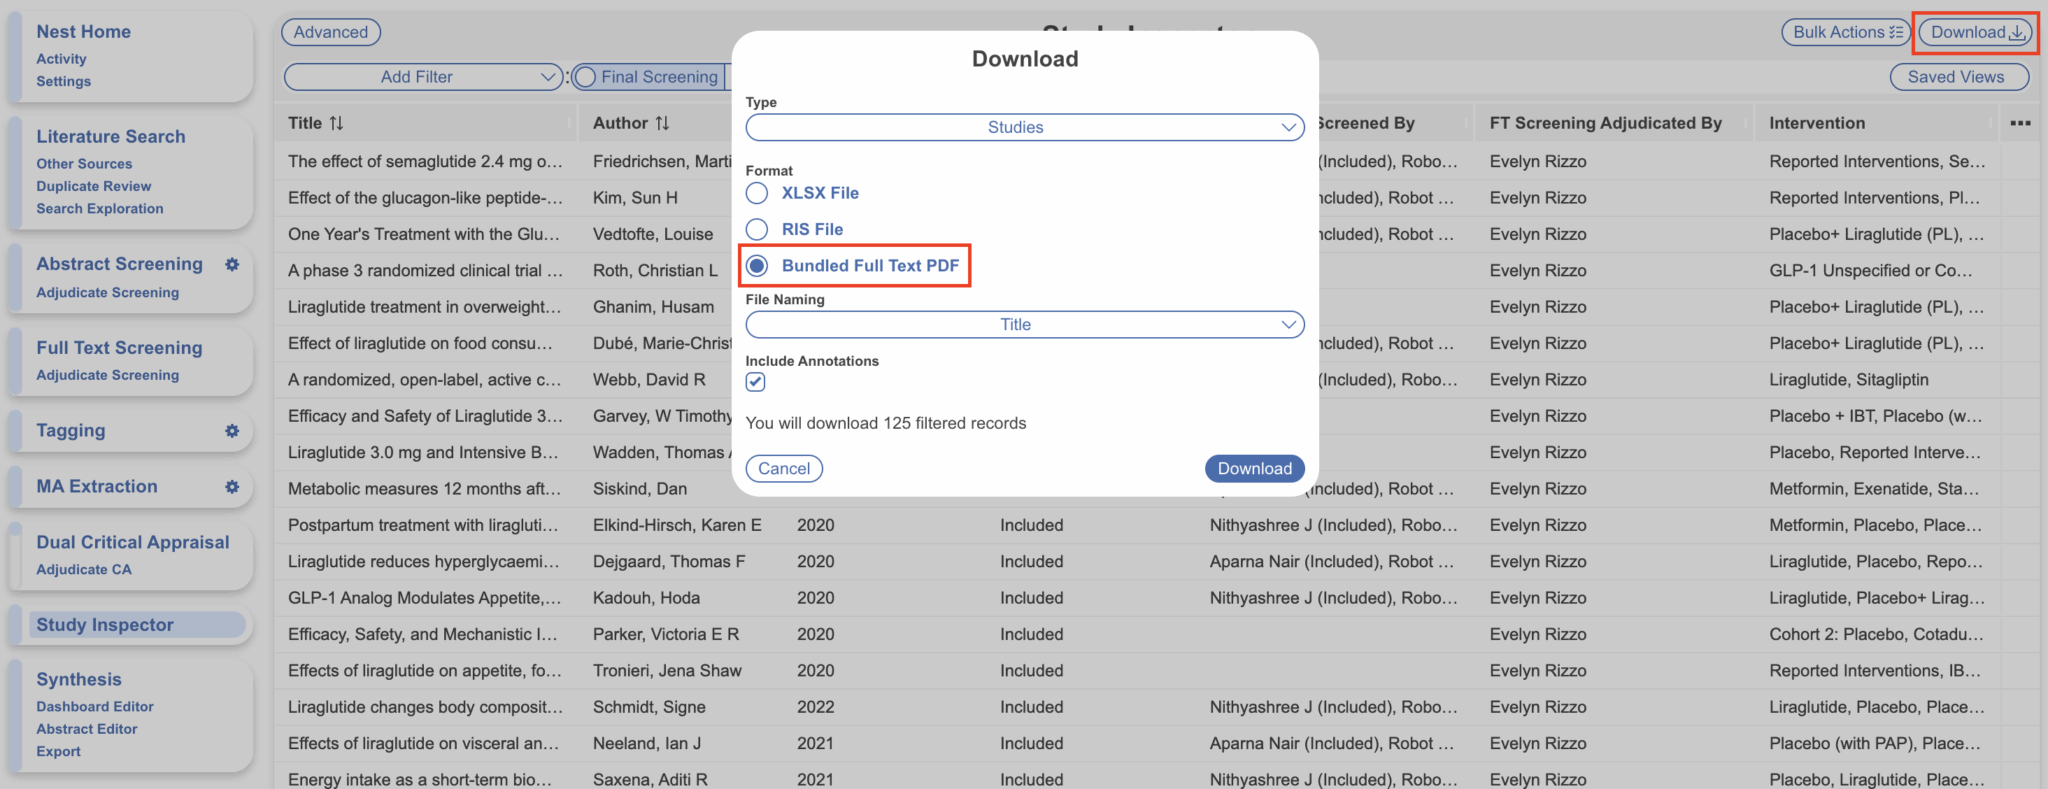Image resolution: width=2048 pixels, height=789 pixels.
Task: Click the top-right Download button
Action: (x=1977, y=32)
